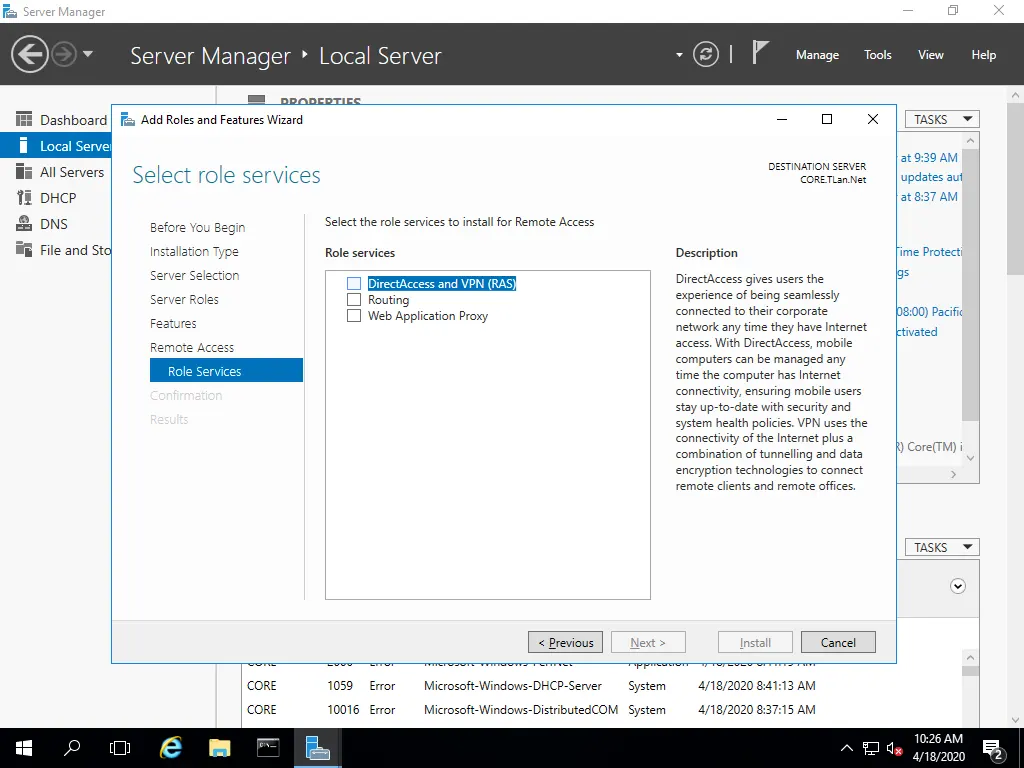Screen dimensions: 1024x768
Task: Select Local Server icon in the sidebar
Action: click(x=24, y=146)
